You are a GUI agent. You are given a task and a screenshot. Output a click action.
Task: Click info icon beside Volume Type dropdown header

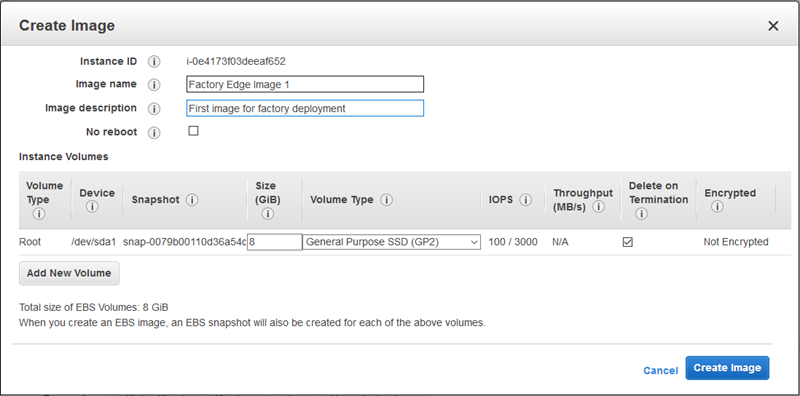coord(386,200)
